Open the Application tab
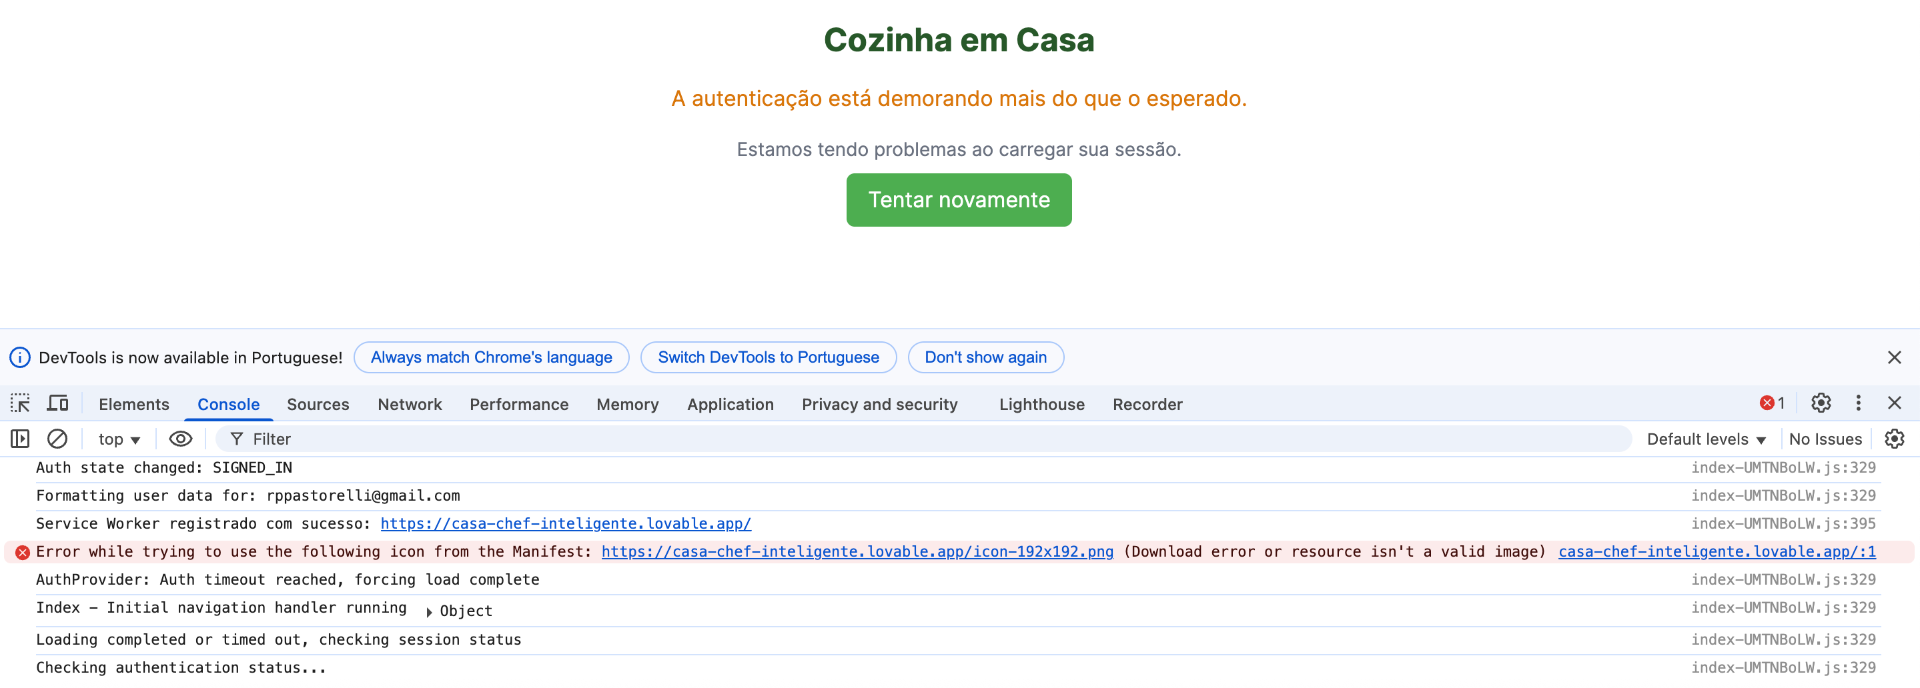1920x688 pixels. tap(730, 404)
